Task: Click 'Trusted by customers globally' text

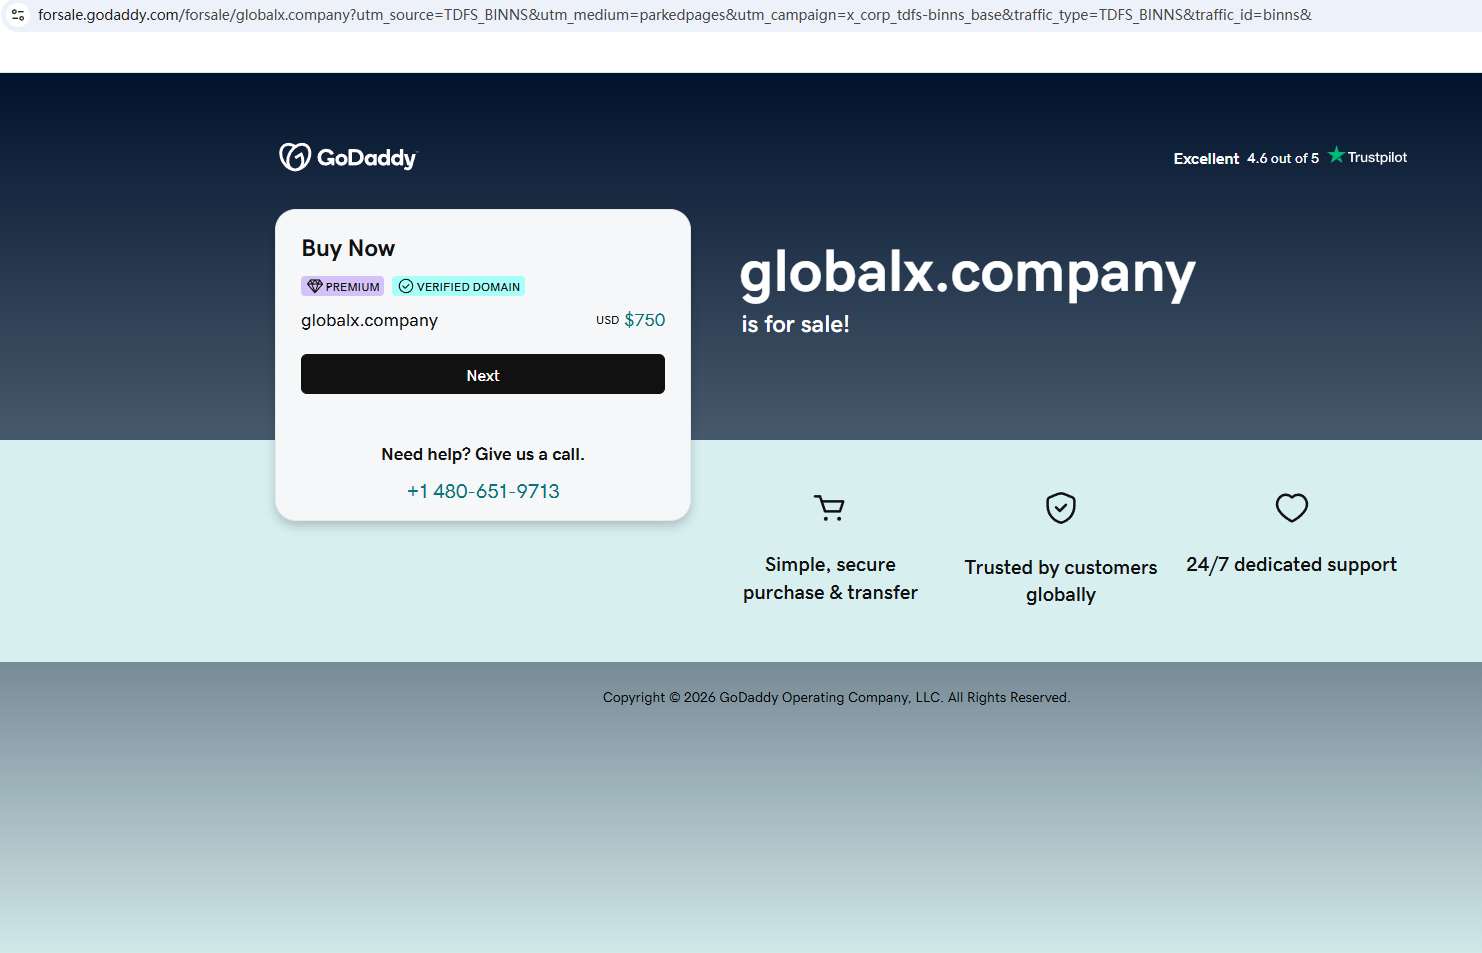Action: click(x=1061, y=581)
